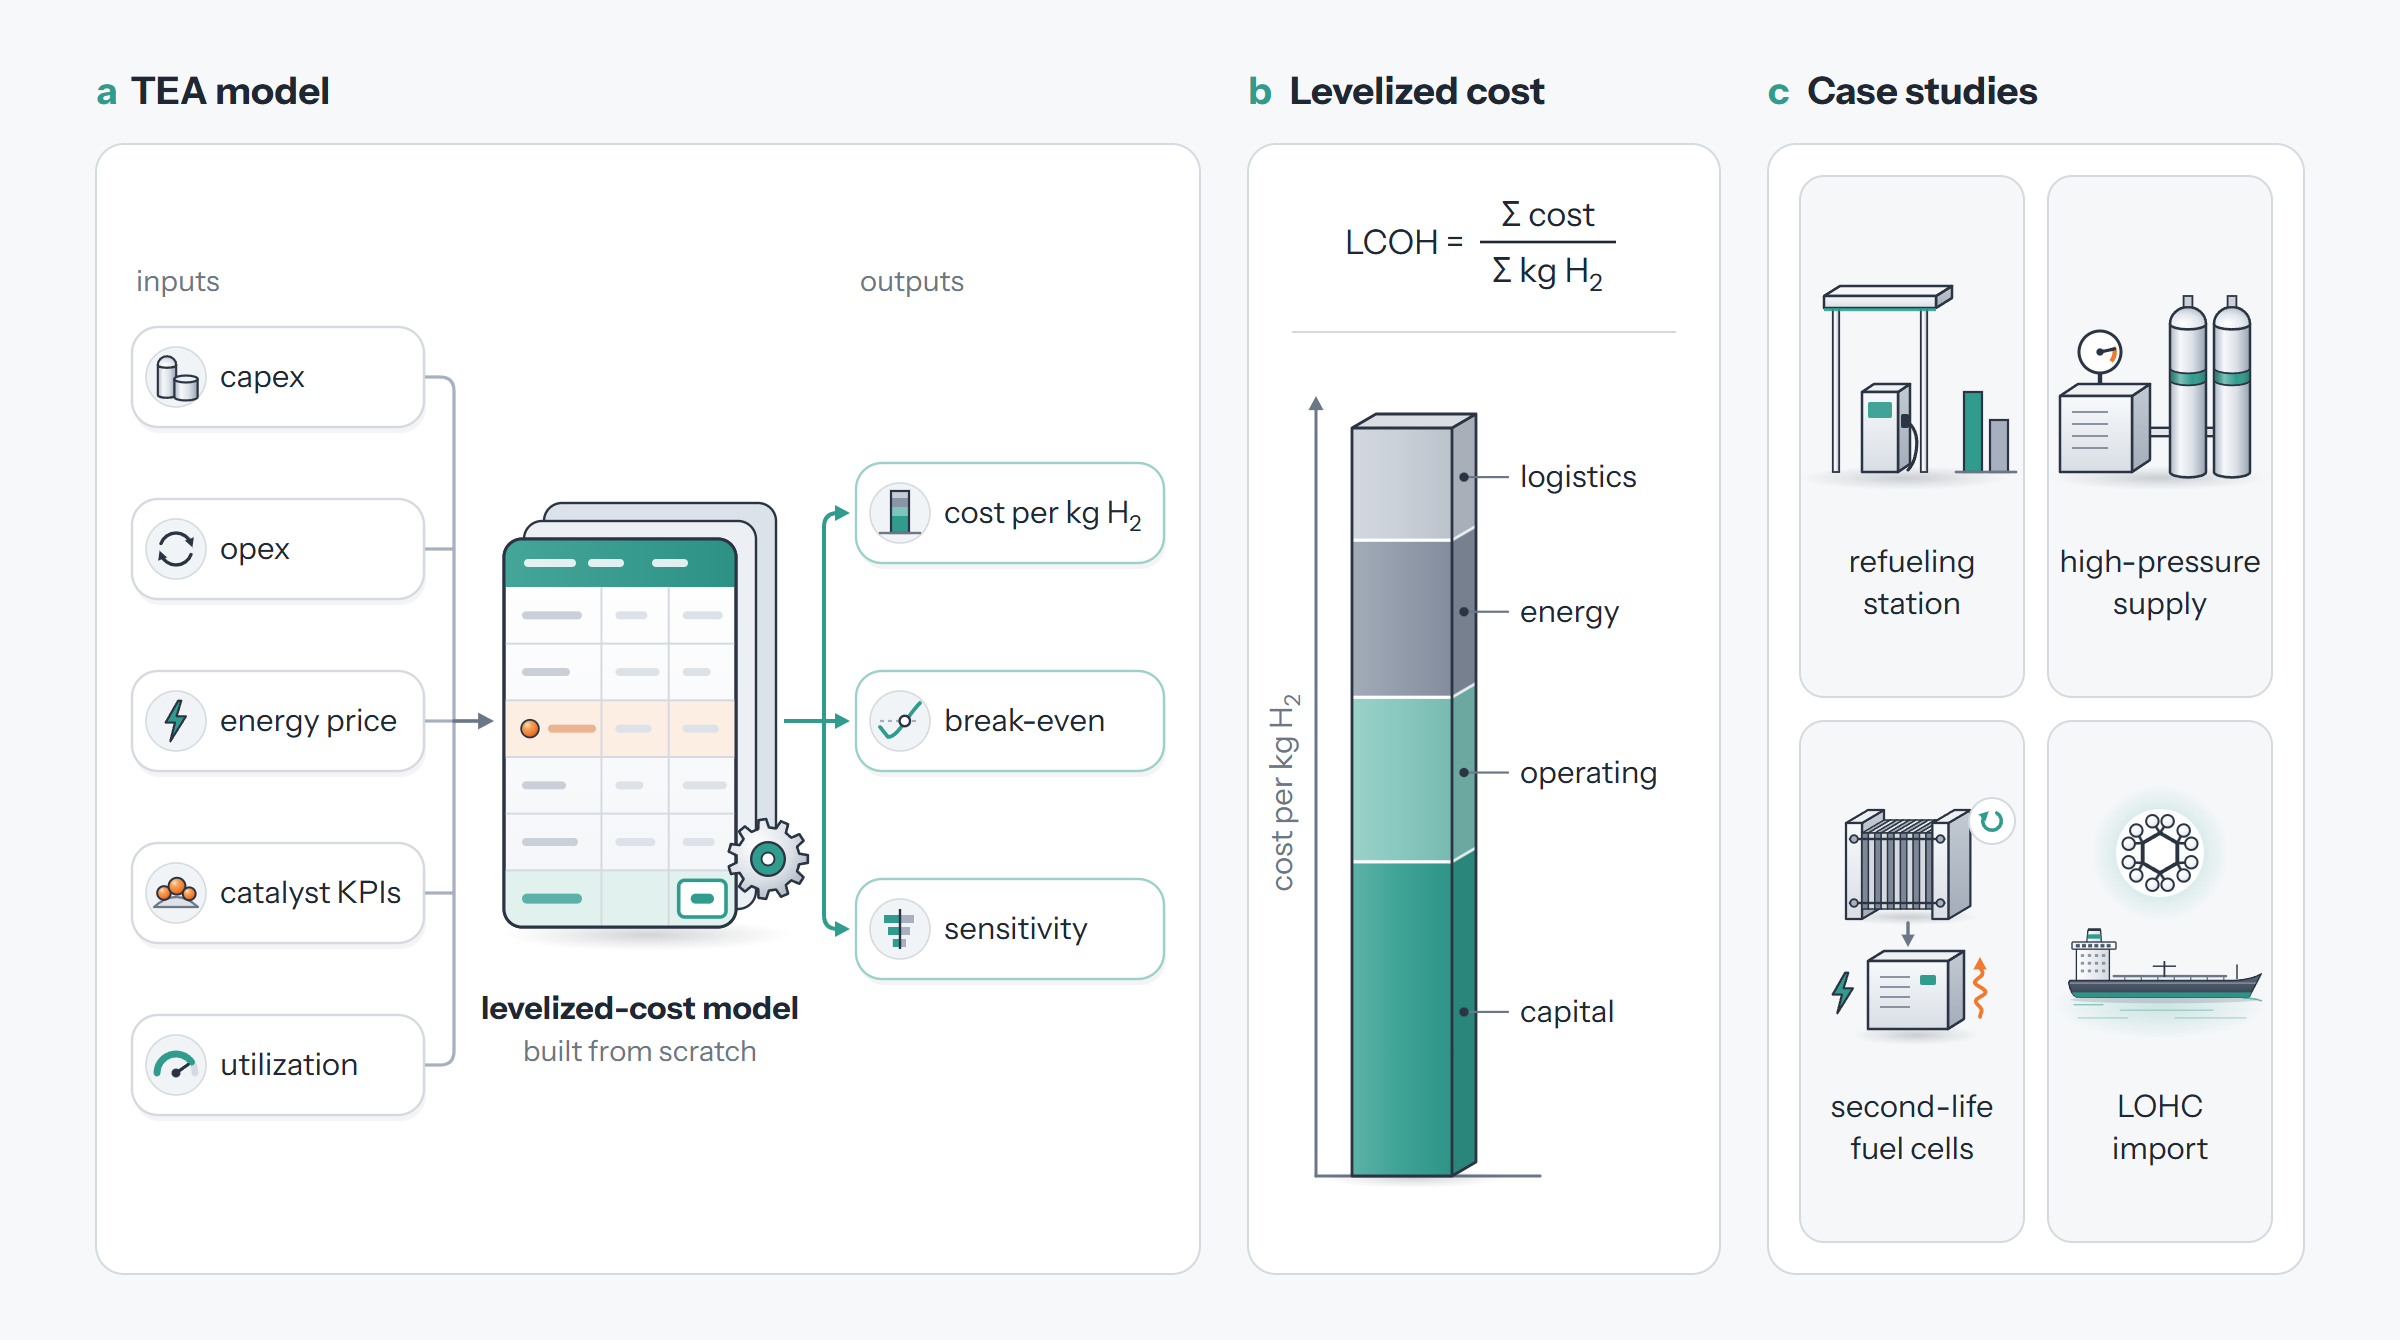Click the "Levelized cost" panel title

tap(1417, 92)
